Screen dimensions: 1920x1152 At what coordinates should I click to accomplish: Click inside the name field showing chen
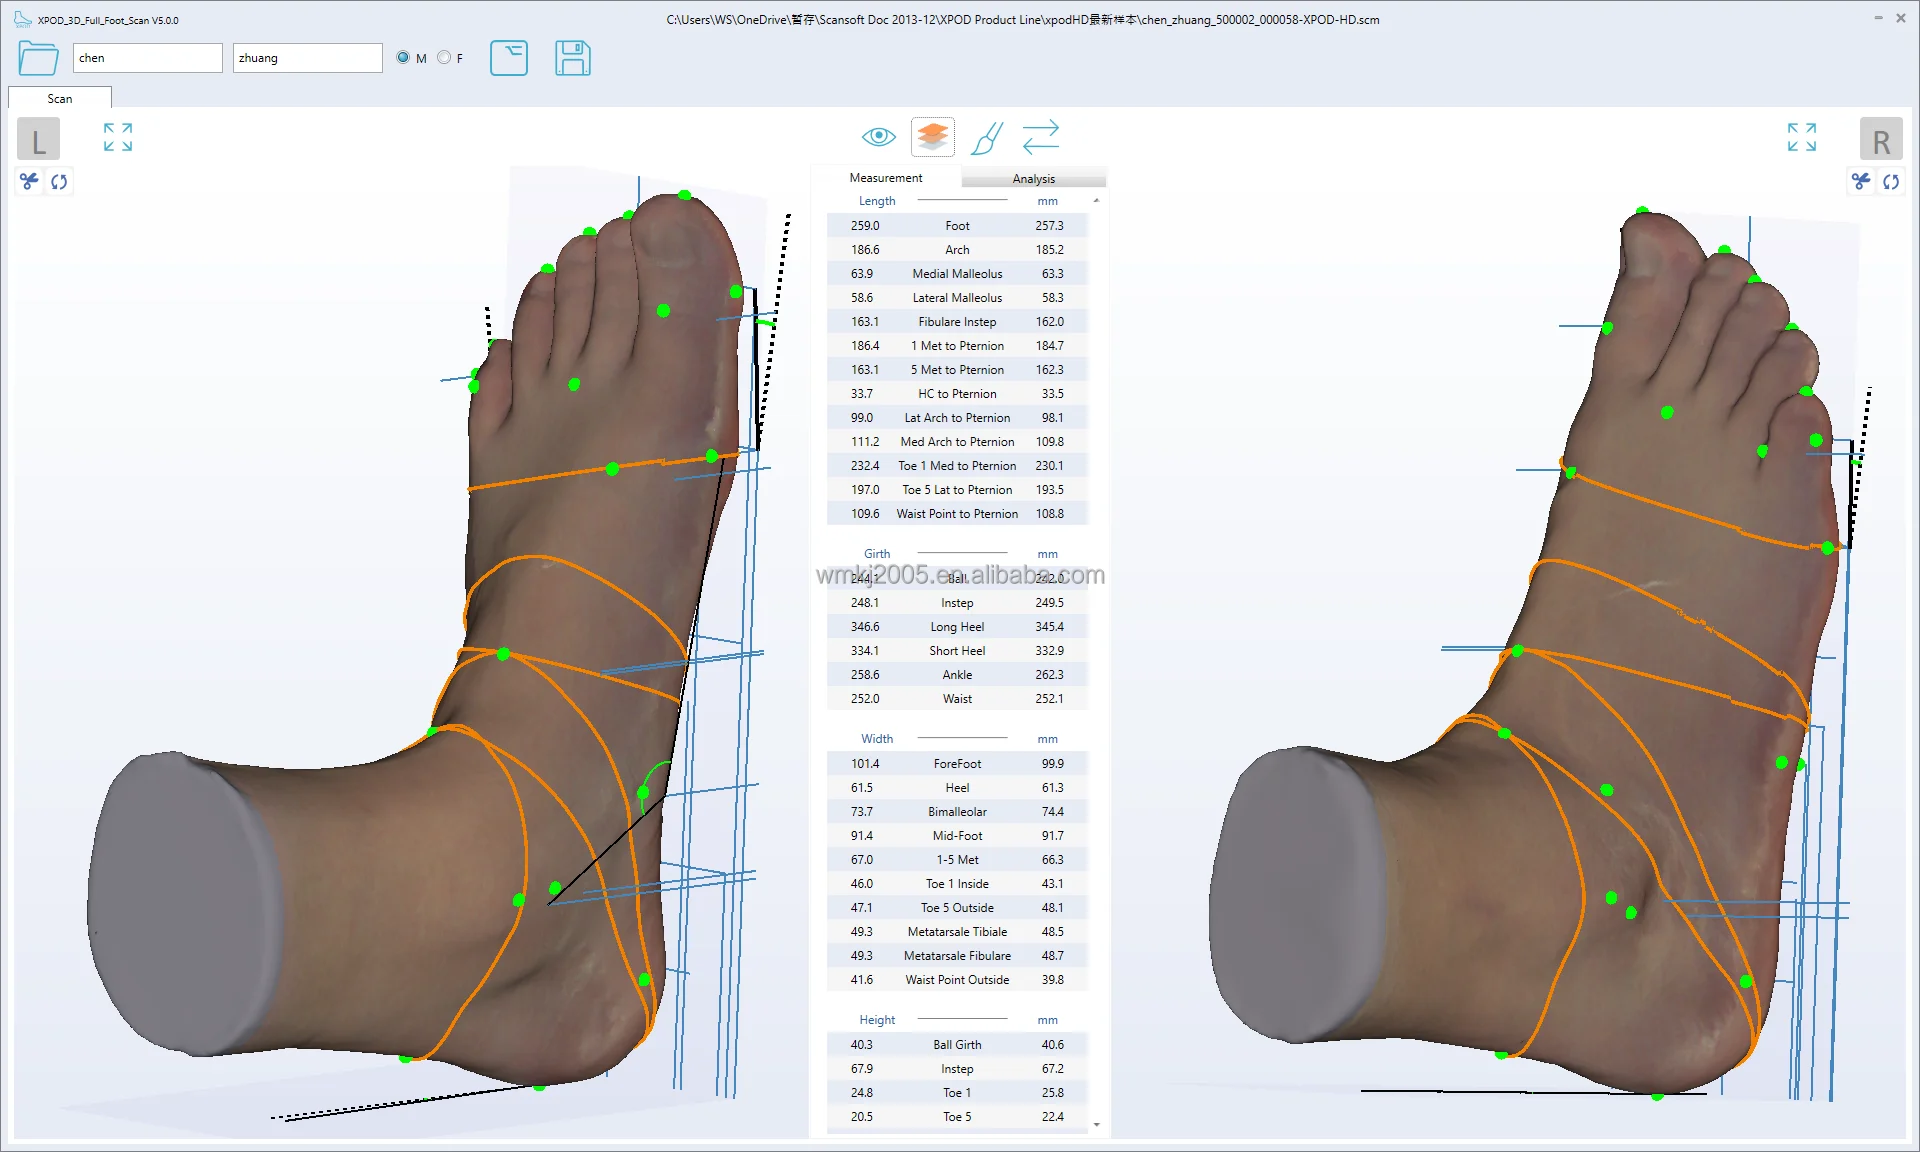click(x=147, y=57)
